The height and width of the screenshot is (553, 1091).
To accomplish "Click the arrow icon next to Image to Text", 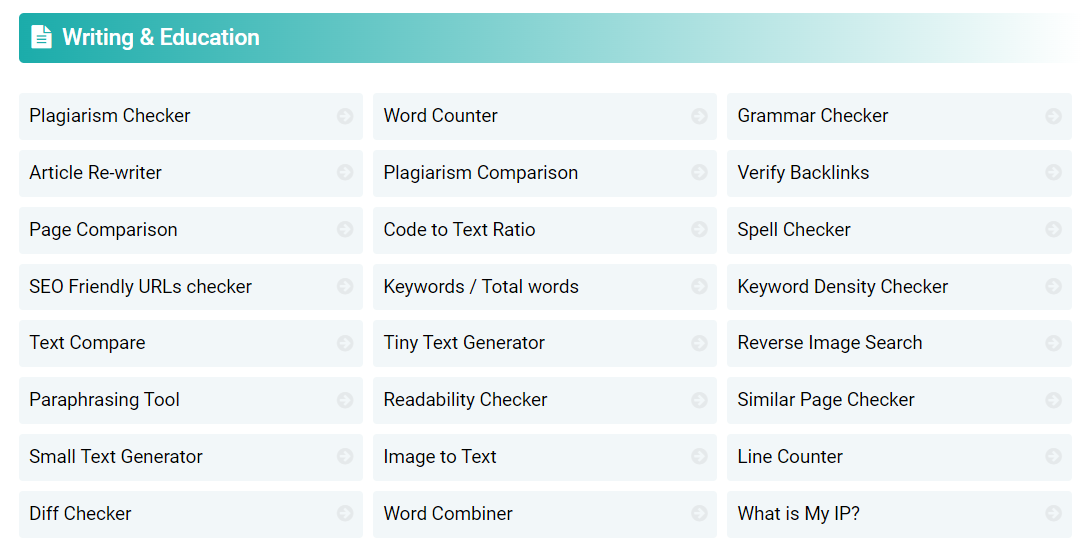I will [699, 456].
